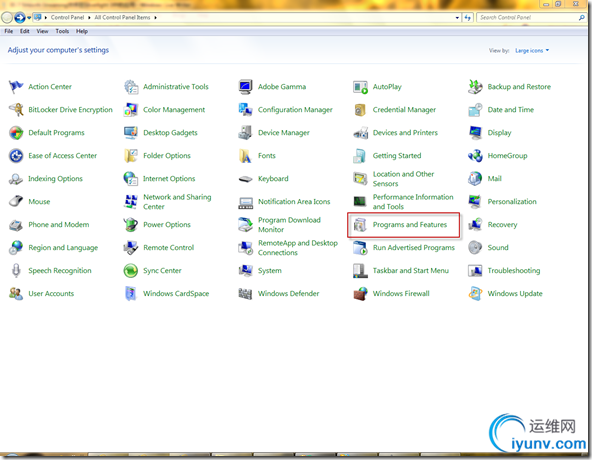Click the Power Options icon
Viewport: 592px width, 460px height.
point(131,225)
